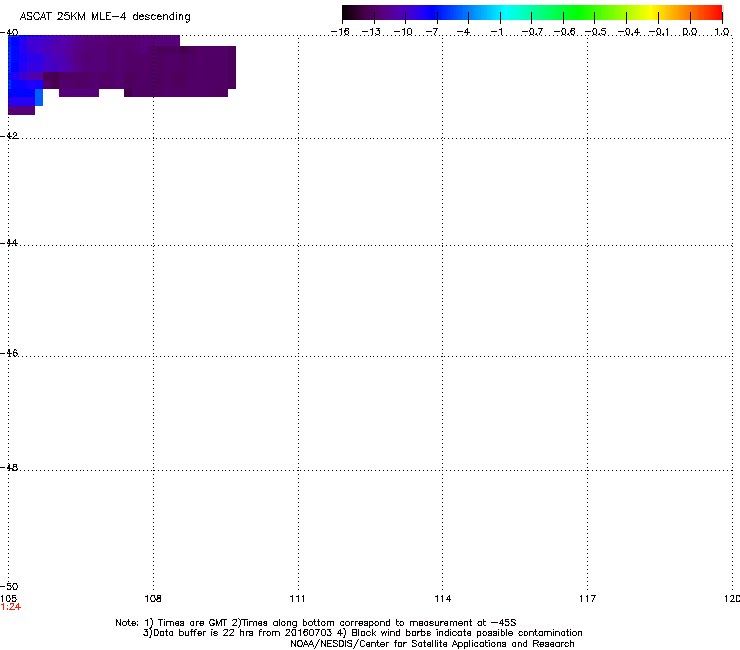This screenshot has width=740, height=650.
Task: Click the -13 colorbar label
Action: 371,32
